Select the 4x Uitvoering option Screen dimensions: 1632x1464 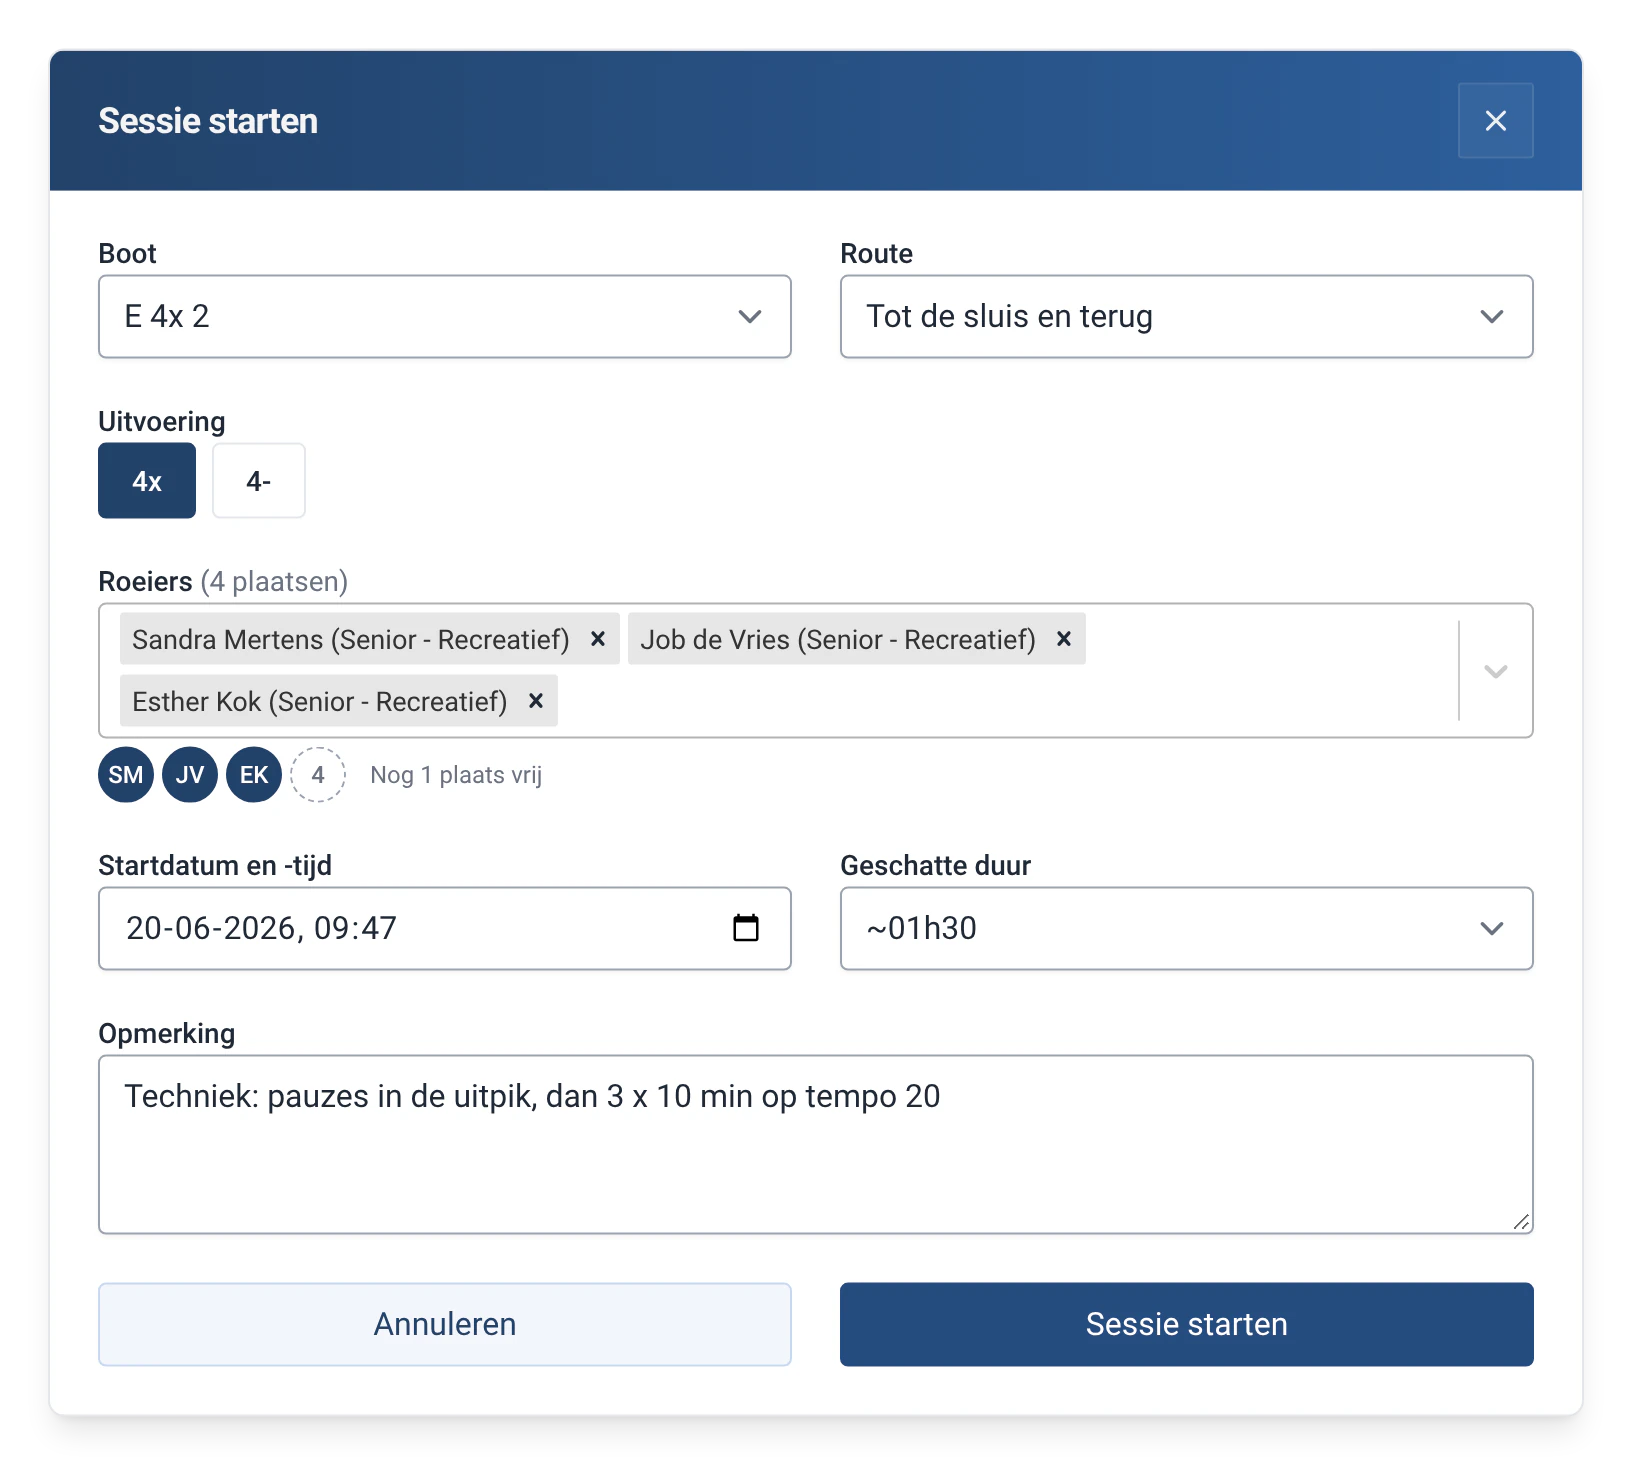click(147, 481)
